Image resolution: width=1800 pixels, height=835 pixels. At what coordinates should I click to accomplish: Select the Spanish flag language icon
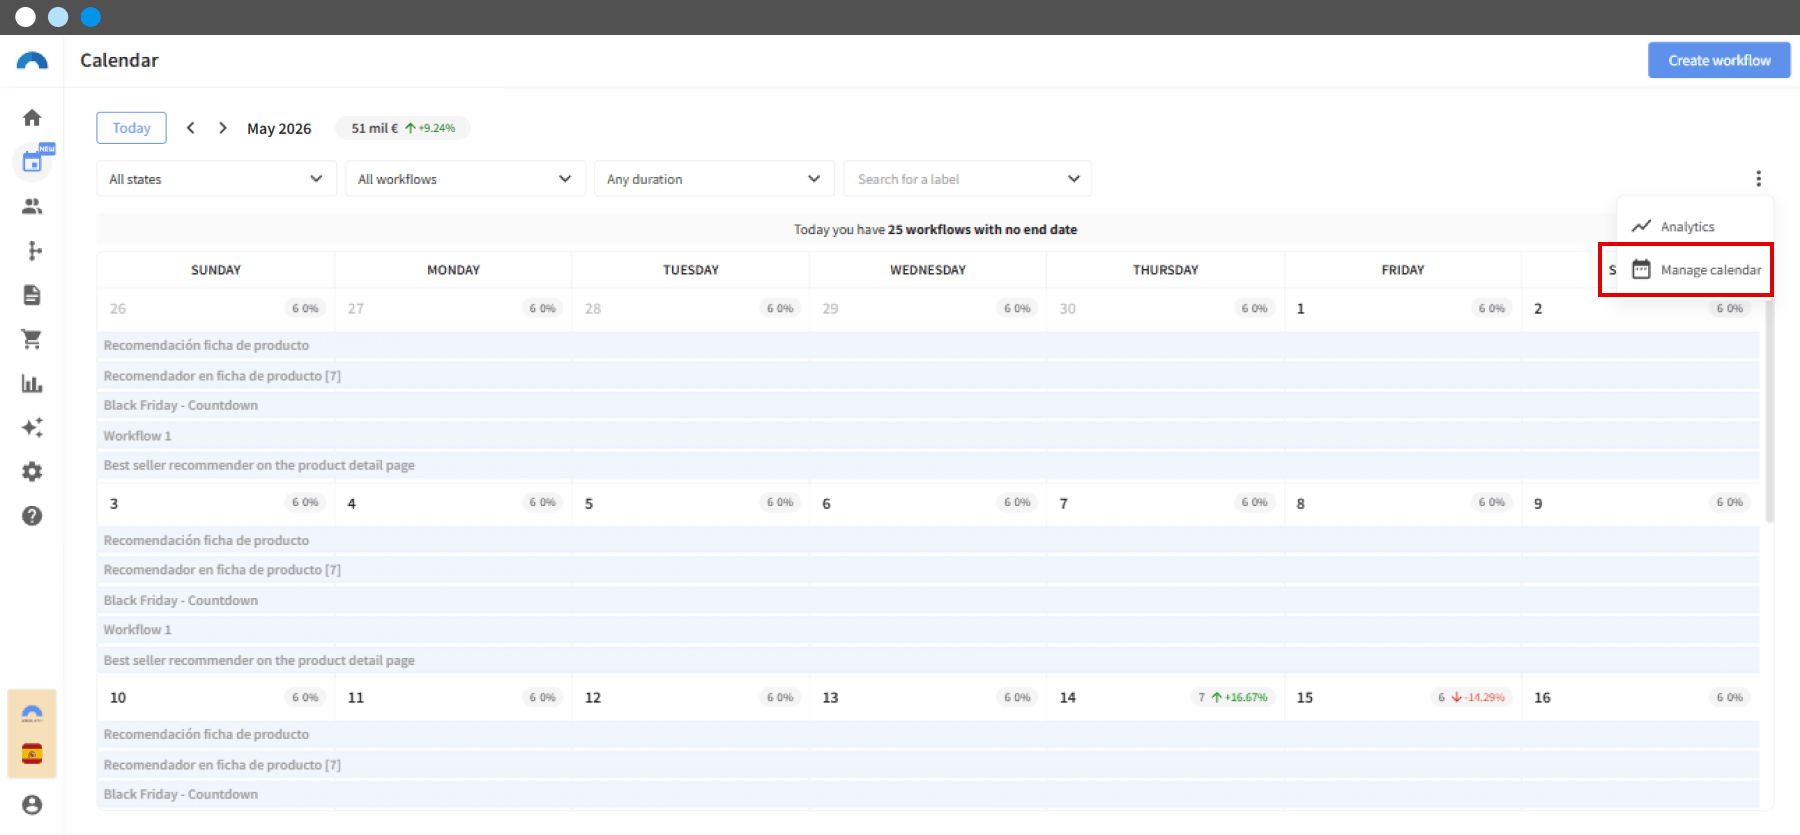click(x=32, y=754)
